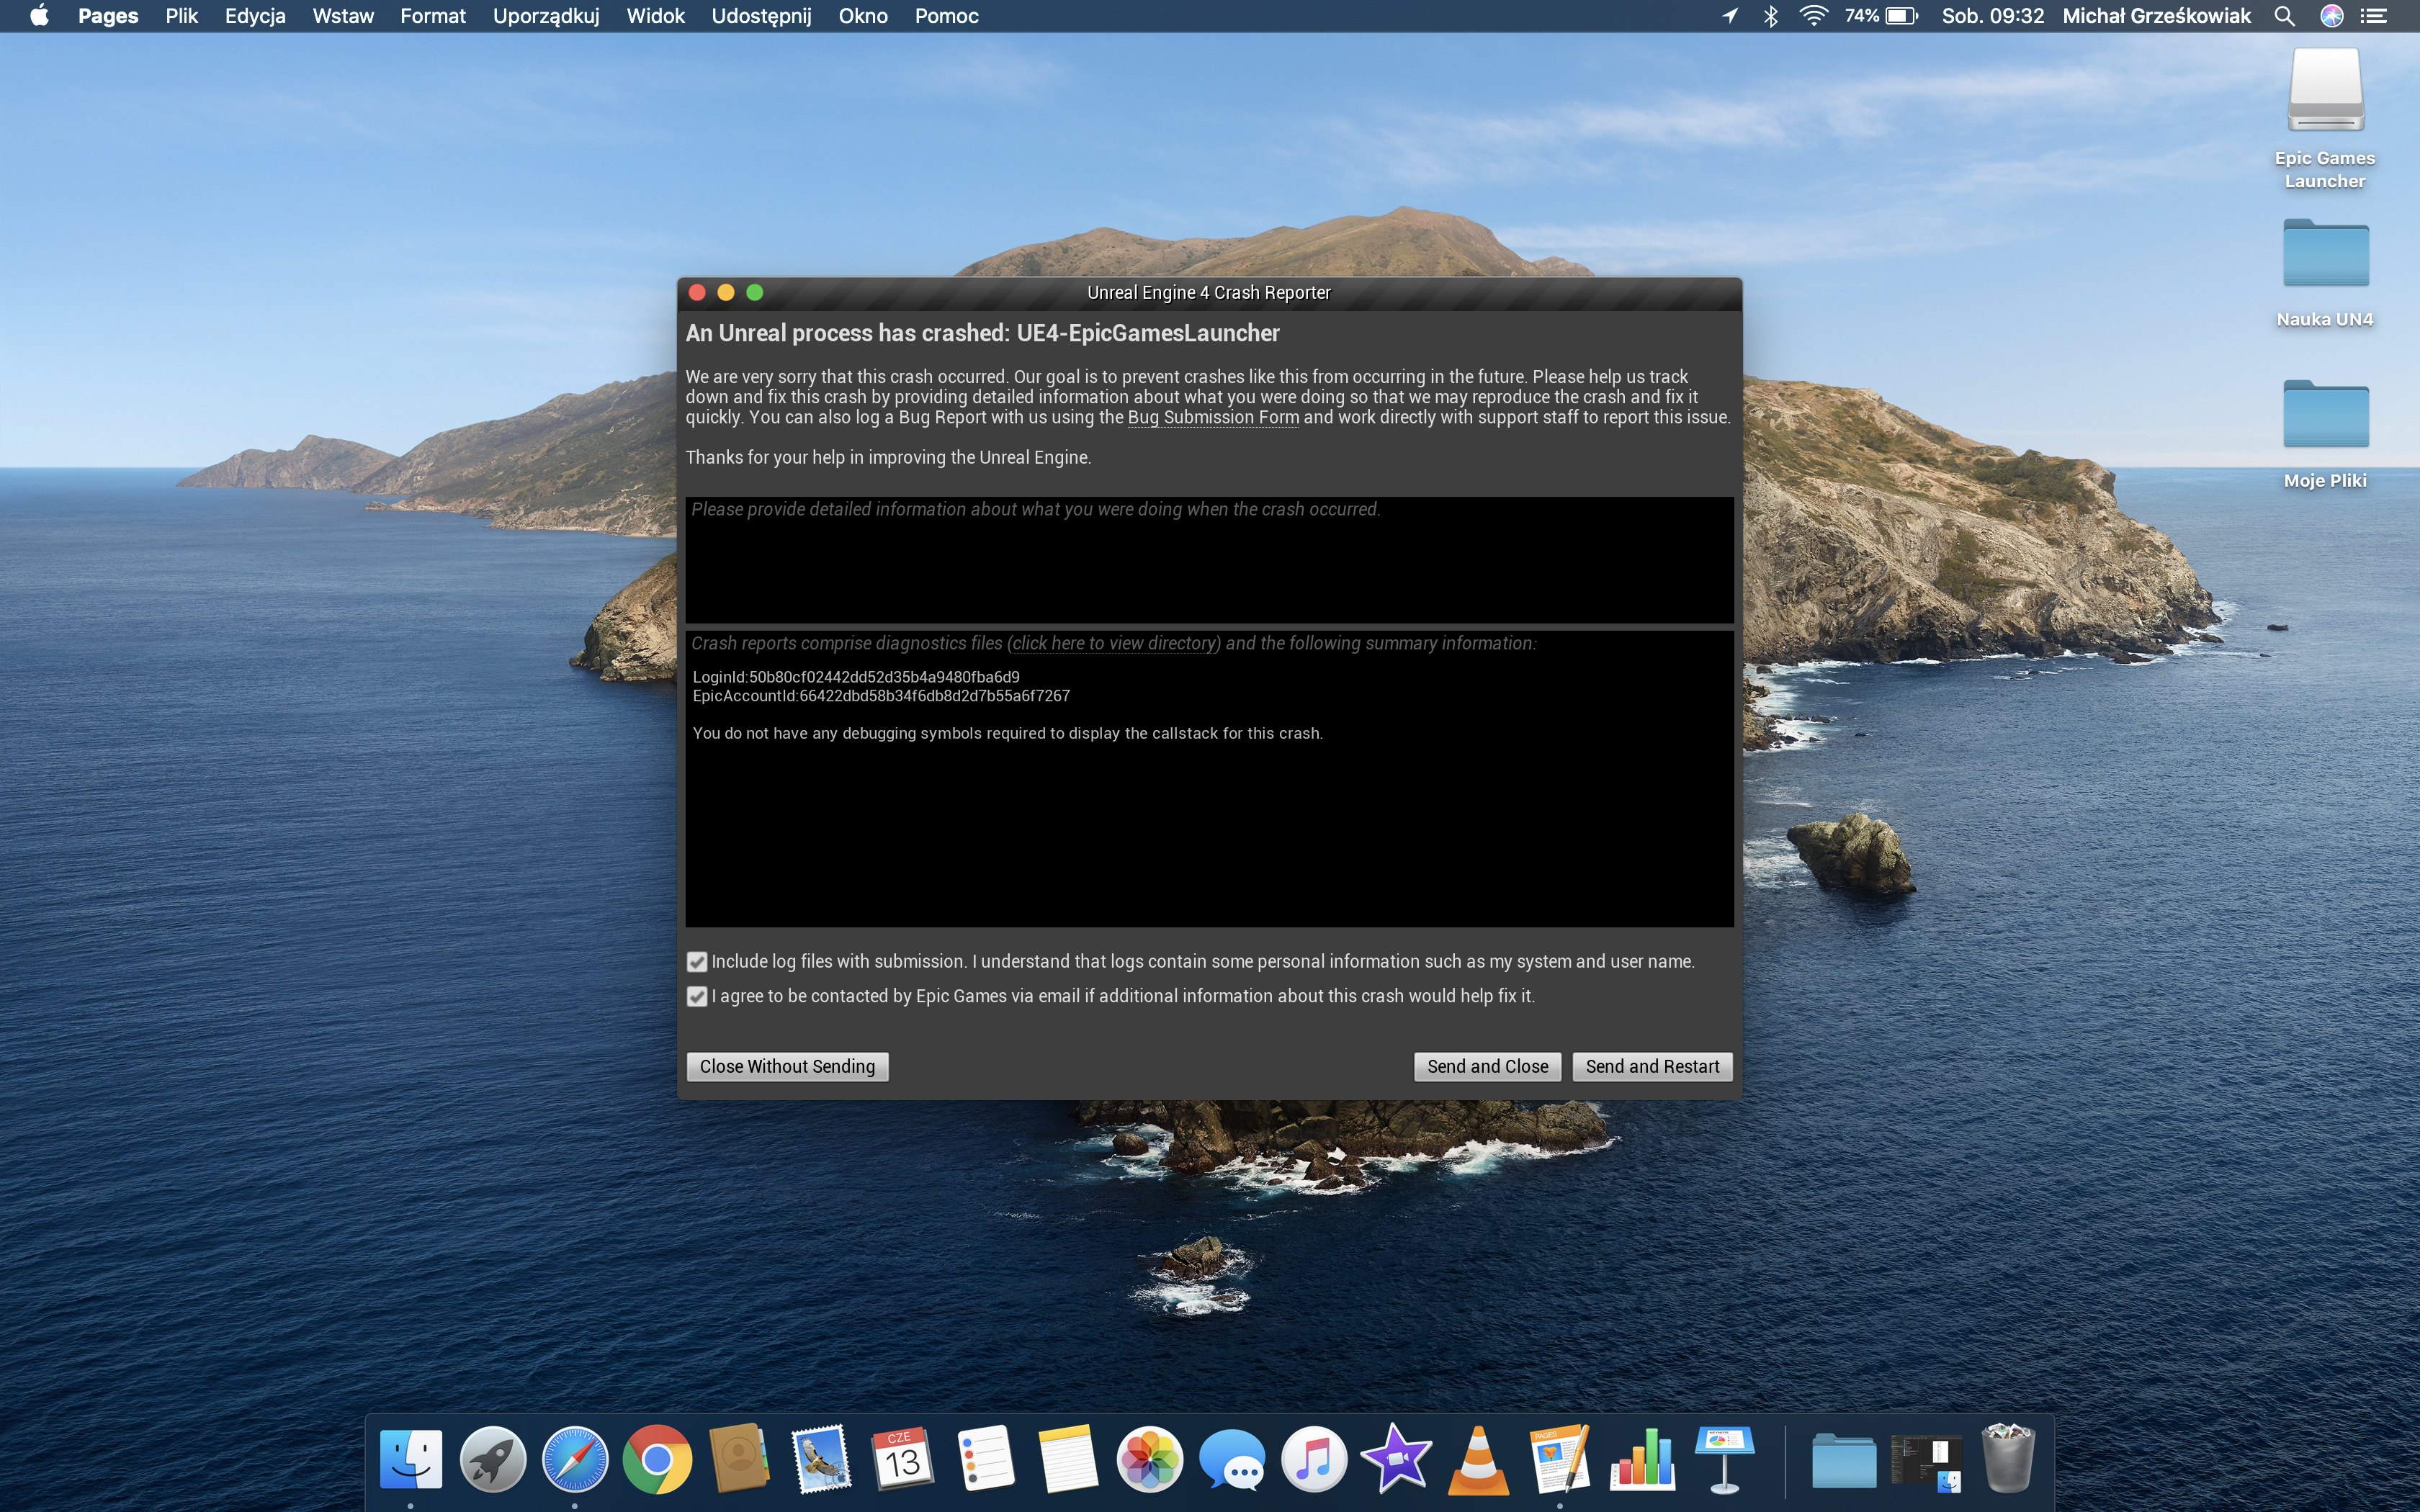This screenshot has width=2420, height=1512.
Task: Open the Nauka UN4 desktop folder
Action: [x=2325, y=255]
